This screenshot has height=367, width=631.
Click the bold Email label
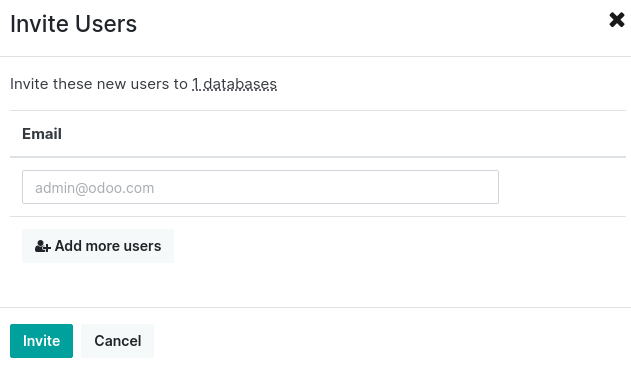42,134
